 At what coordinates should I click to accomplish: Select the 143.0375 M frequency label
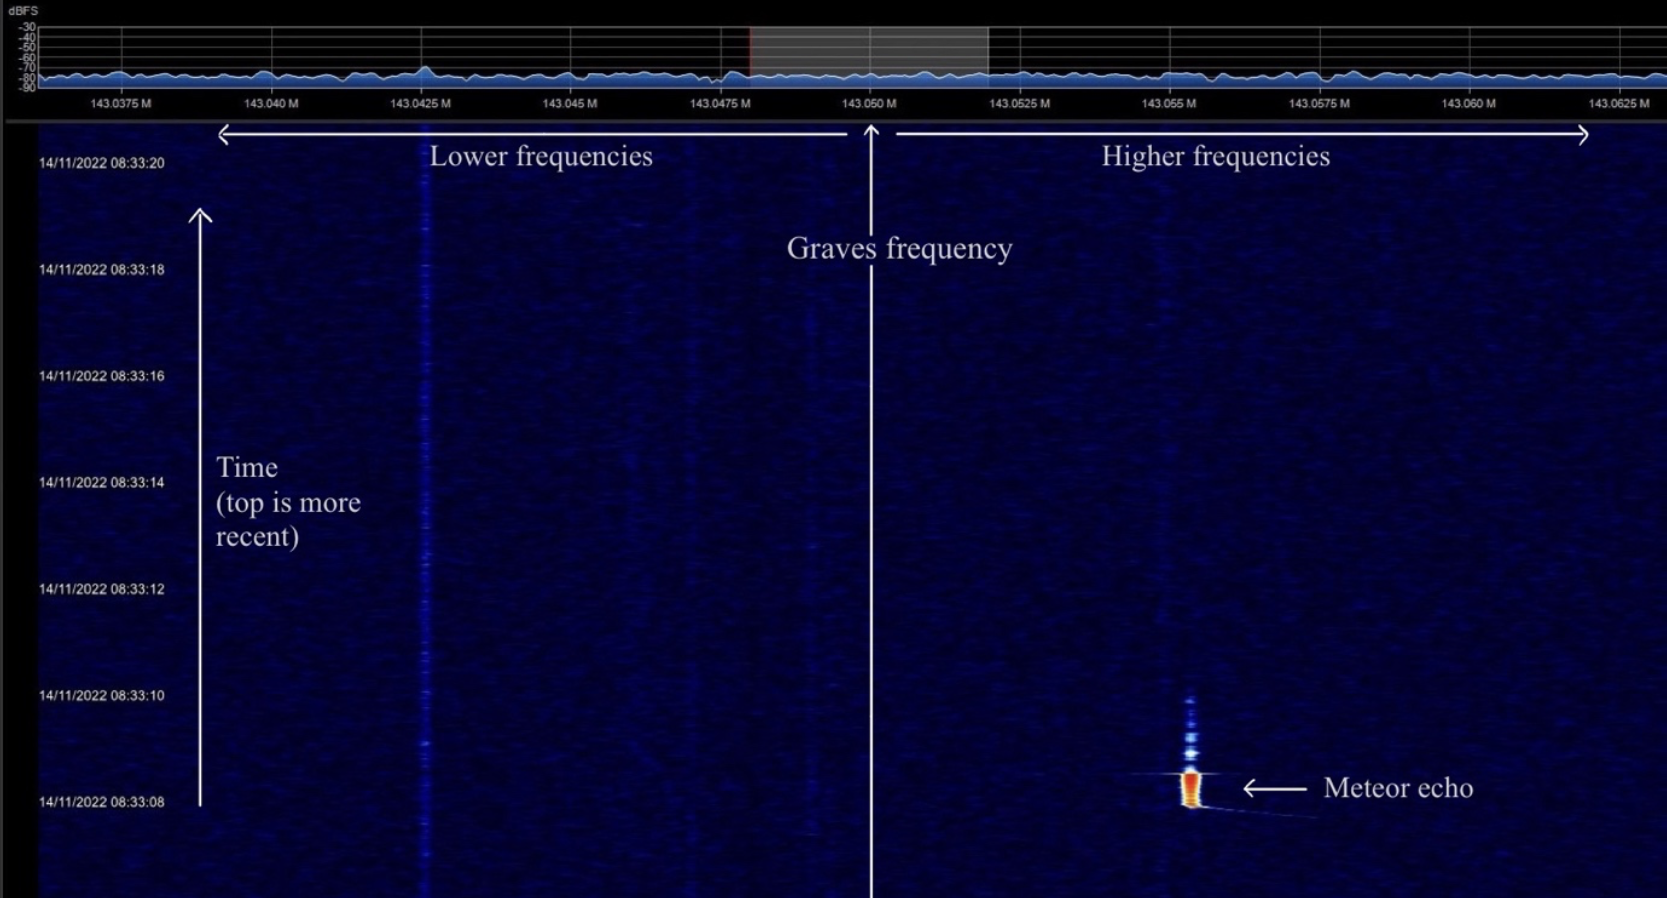121,104
